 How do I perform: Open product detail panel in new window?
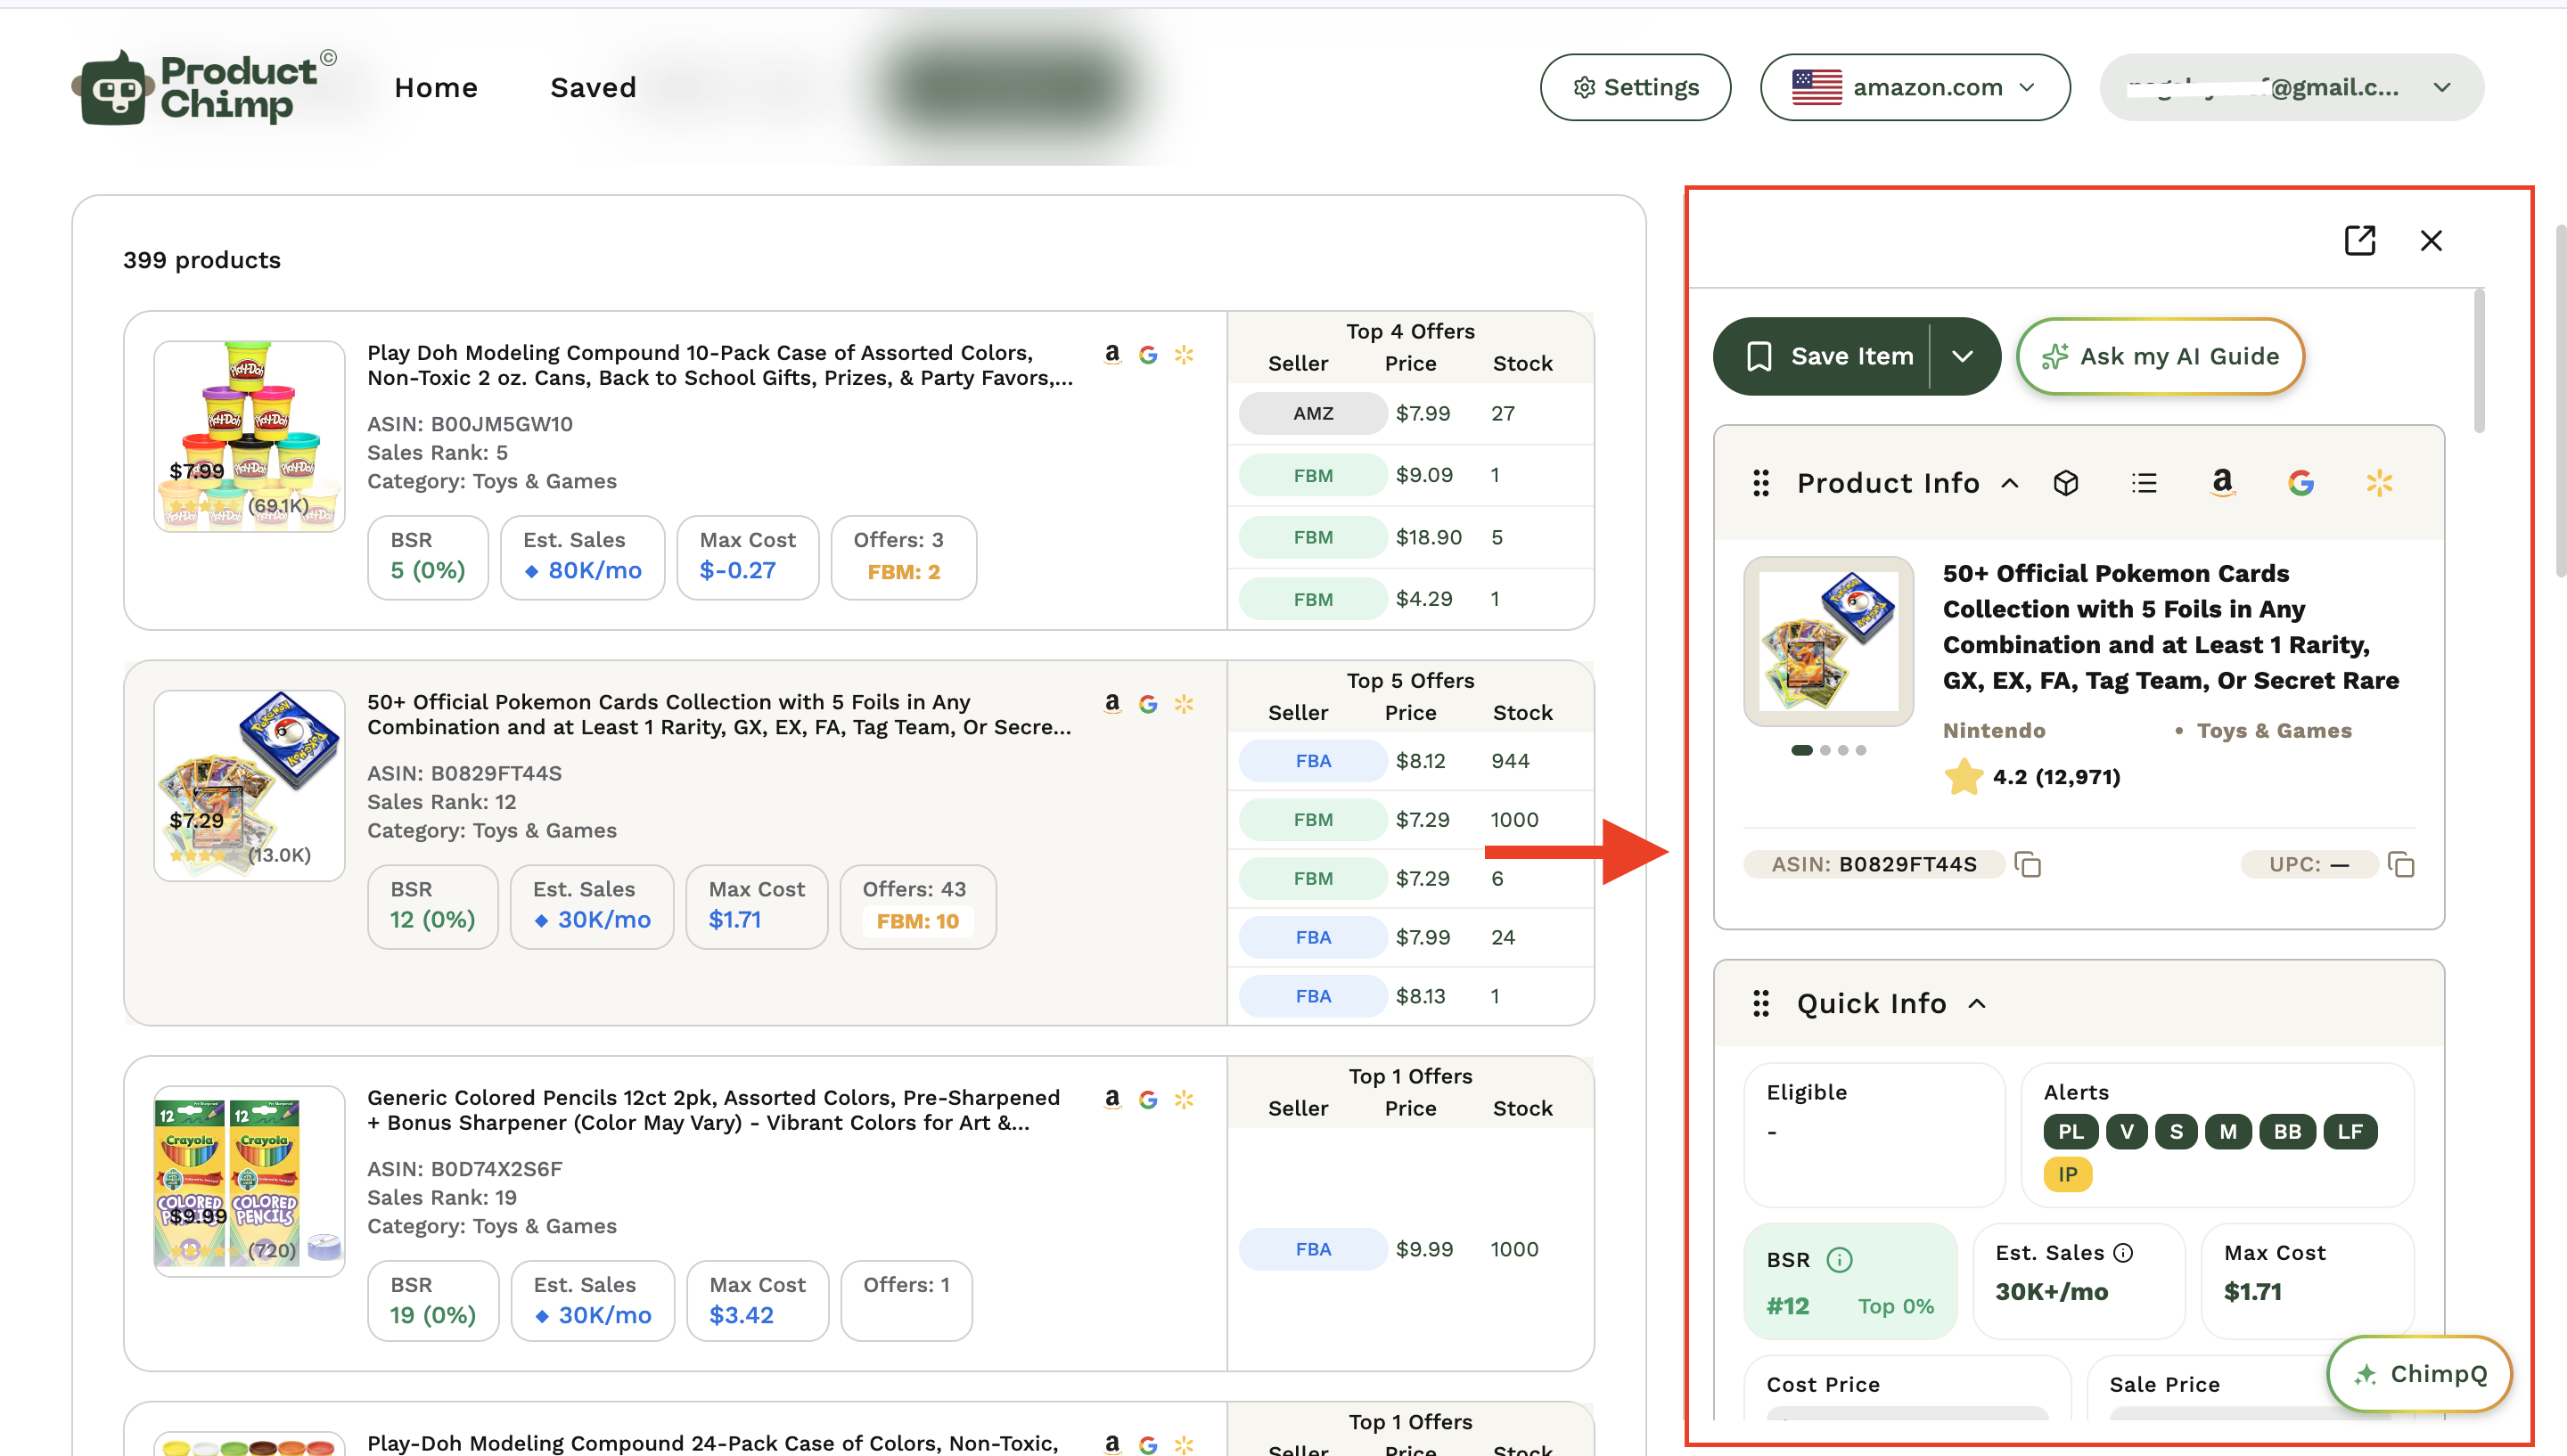pyautogui.click(x=2360, y=240)
